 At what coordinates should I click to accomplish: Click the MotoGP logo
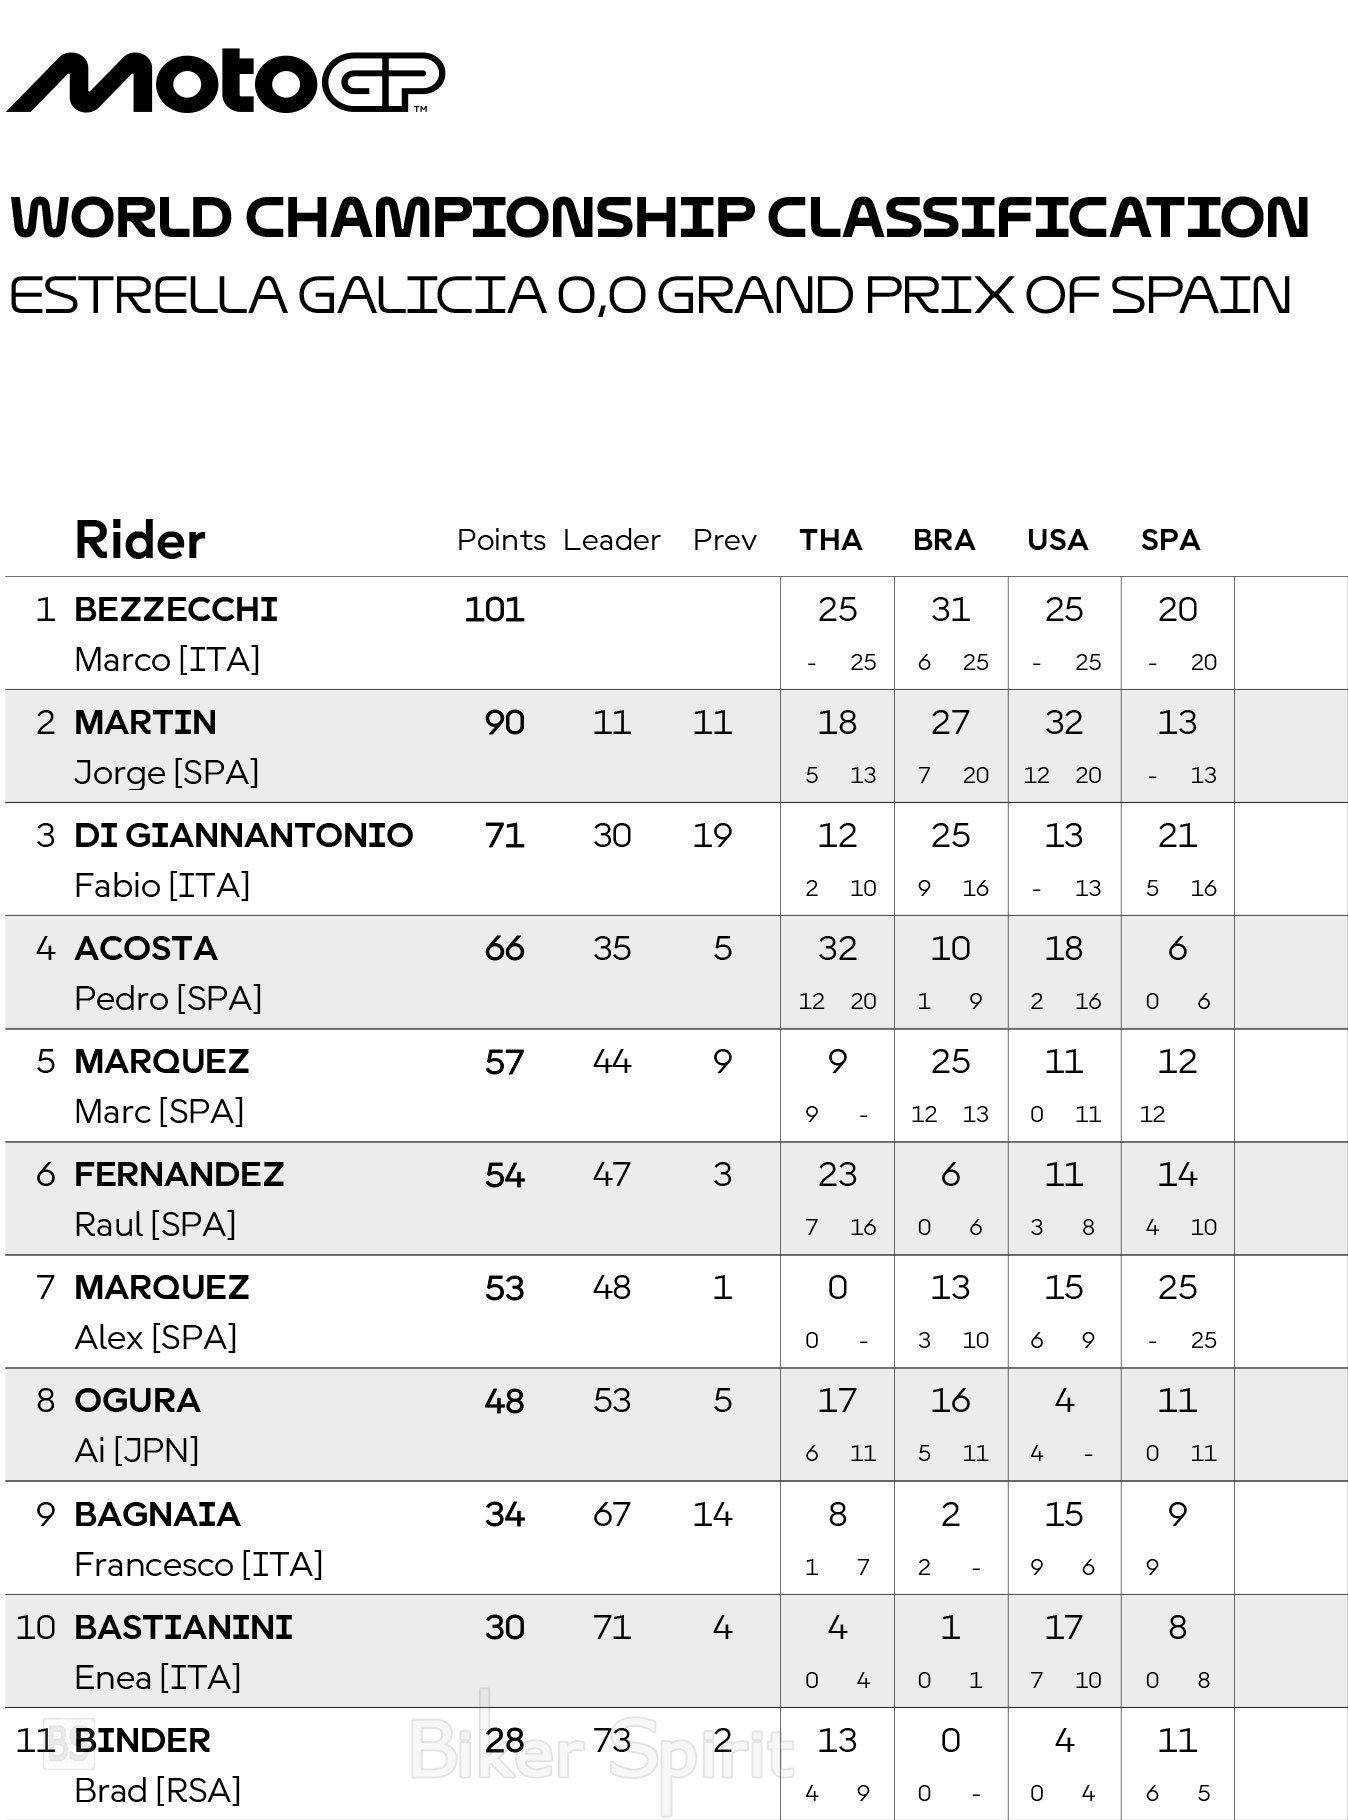[x=226, y=81]
